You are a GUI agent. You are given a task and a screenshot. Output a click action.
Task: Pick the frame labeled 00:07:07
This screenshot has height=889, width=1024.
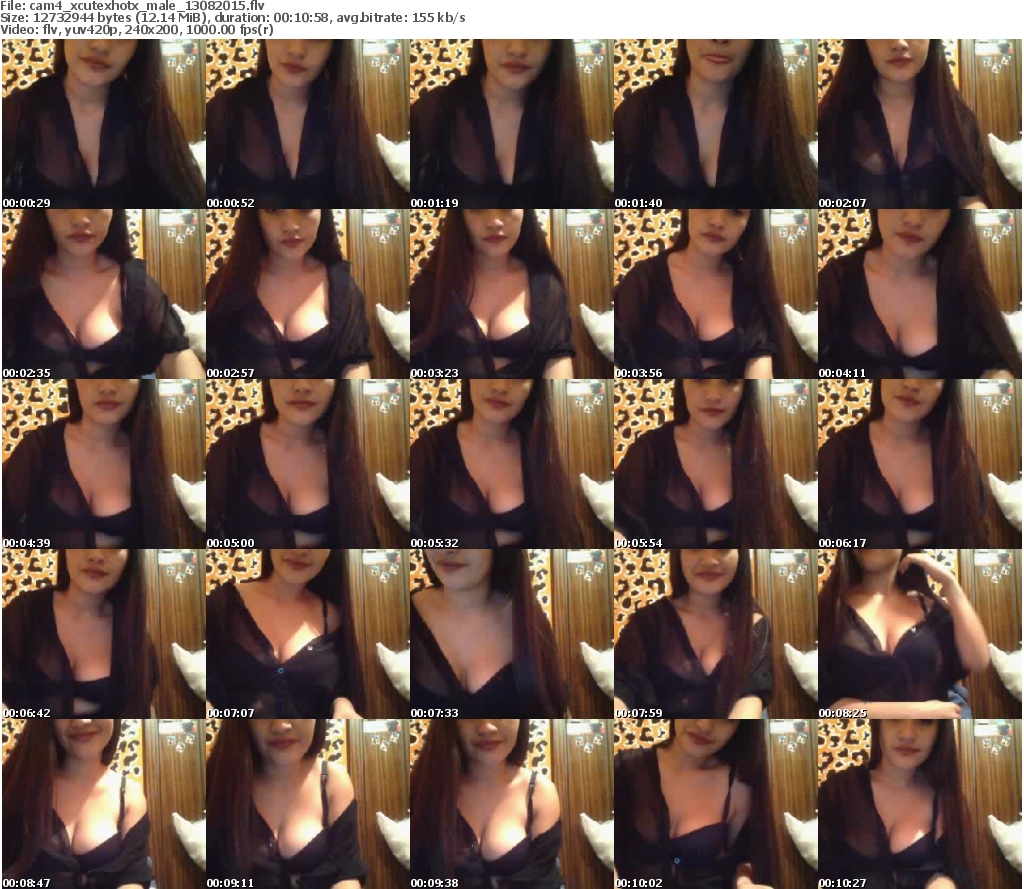(308, 634)
